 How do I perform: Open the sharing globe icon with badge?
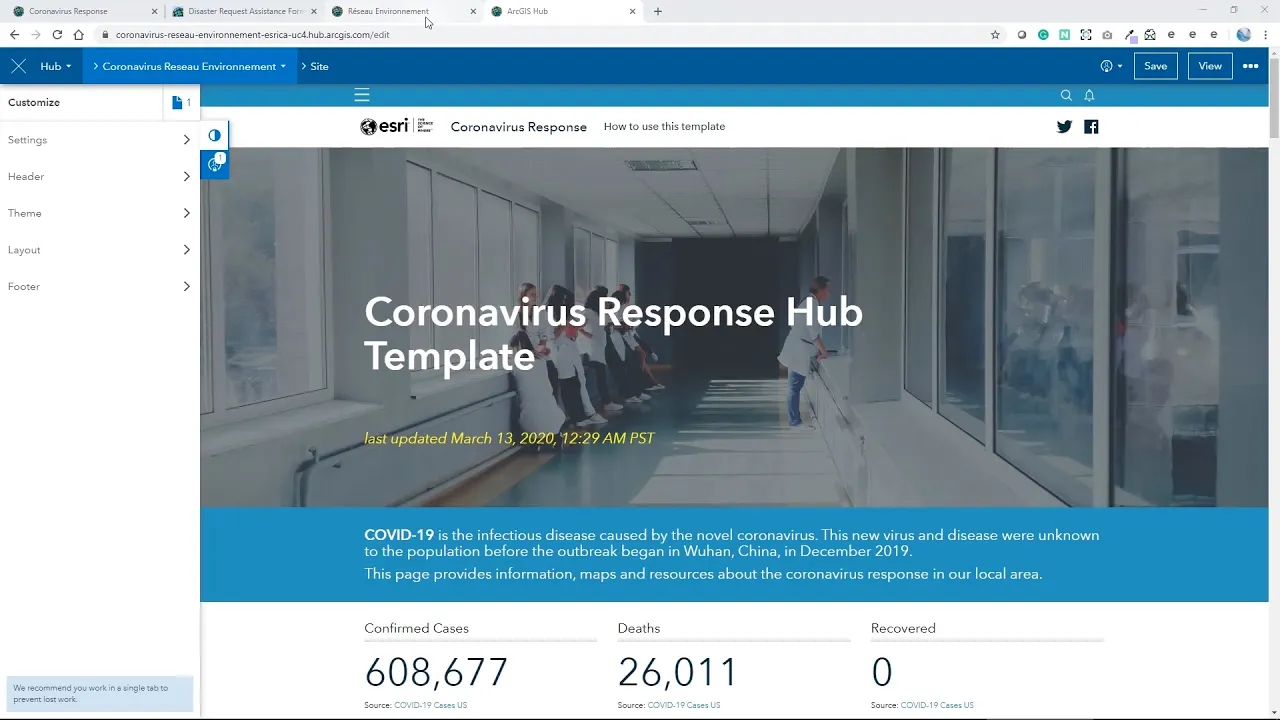(x=214, y=164)
